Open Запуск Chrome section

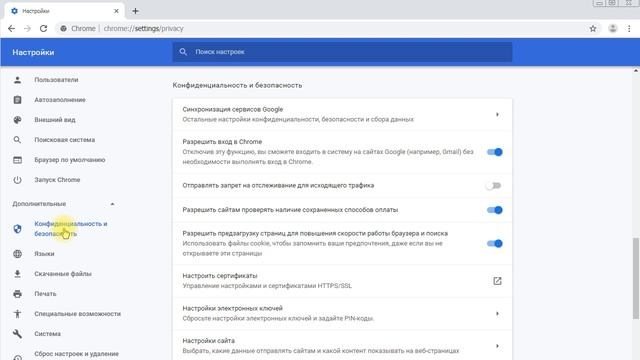57,180
